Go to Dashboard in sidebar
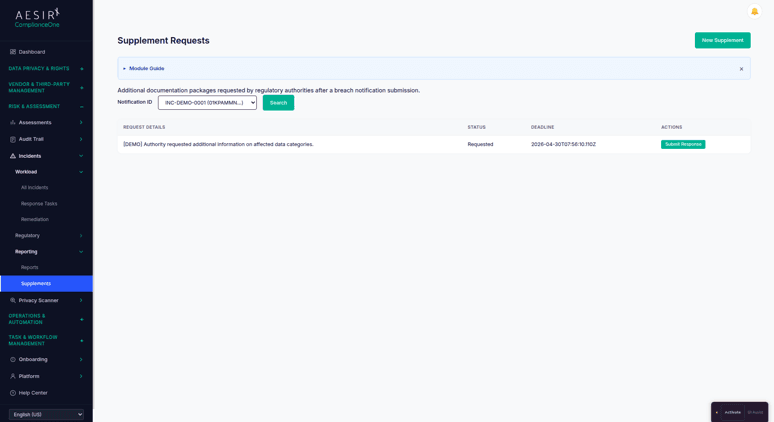 pyautogui.click(x=32, y=52)
